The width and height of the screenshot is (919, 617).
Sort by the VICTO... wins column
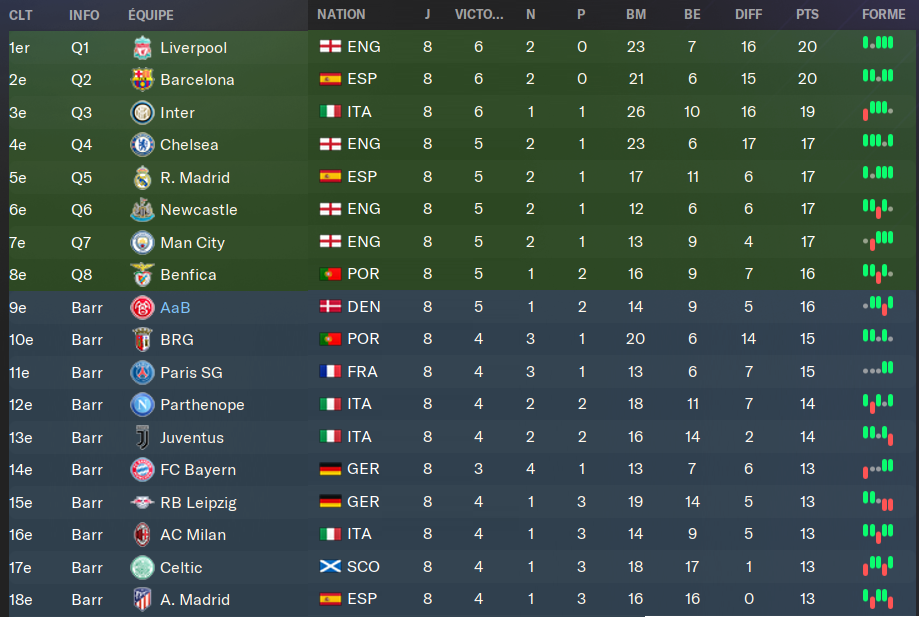click(479, 15)
